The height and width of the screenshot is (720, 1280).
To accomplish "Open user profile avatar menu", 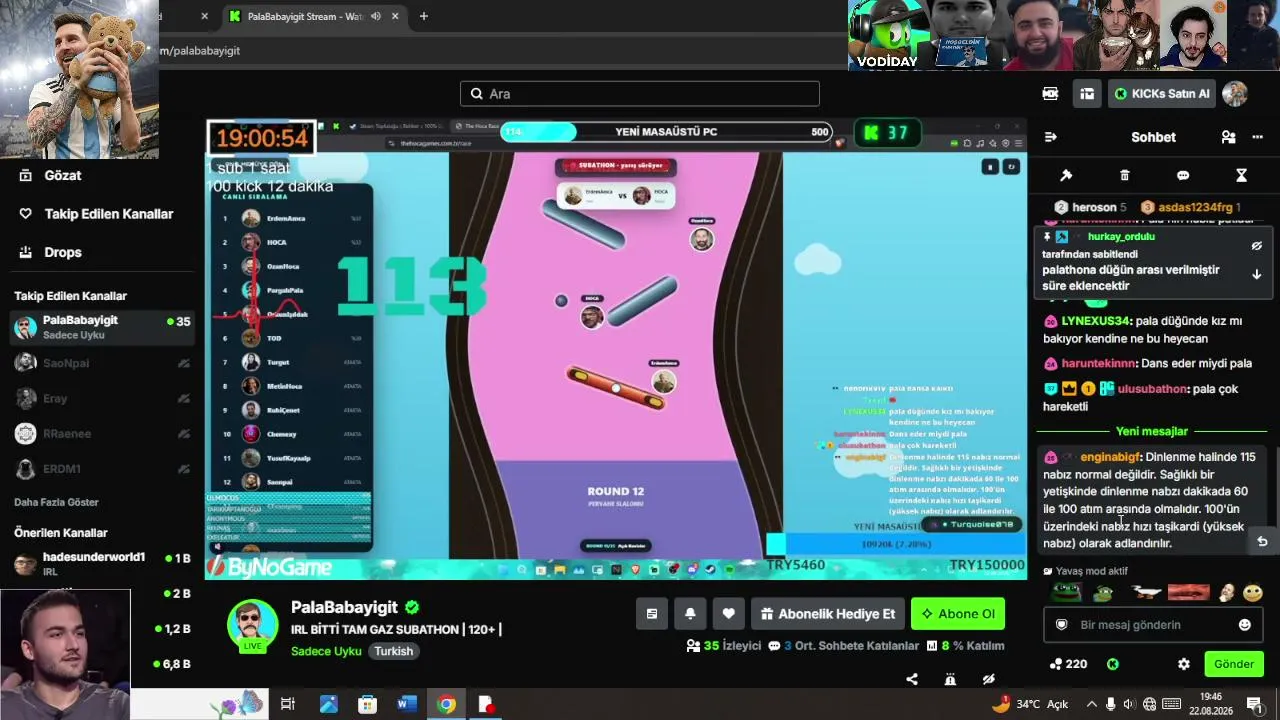I will (x=1235, y=93).
